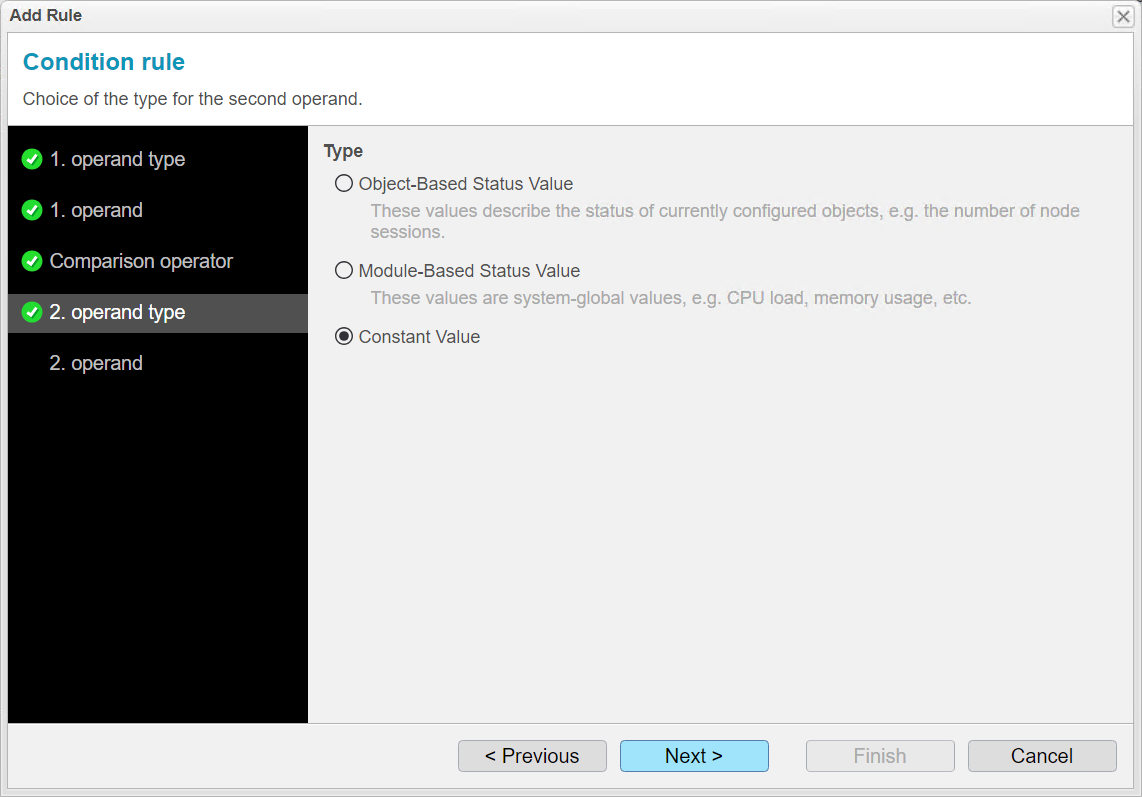The height and width of the screenshot is (797, 1142).
Task: Jump to the "2. operand" step
Action: tap(96, 363)
